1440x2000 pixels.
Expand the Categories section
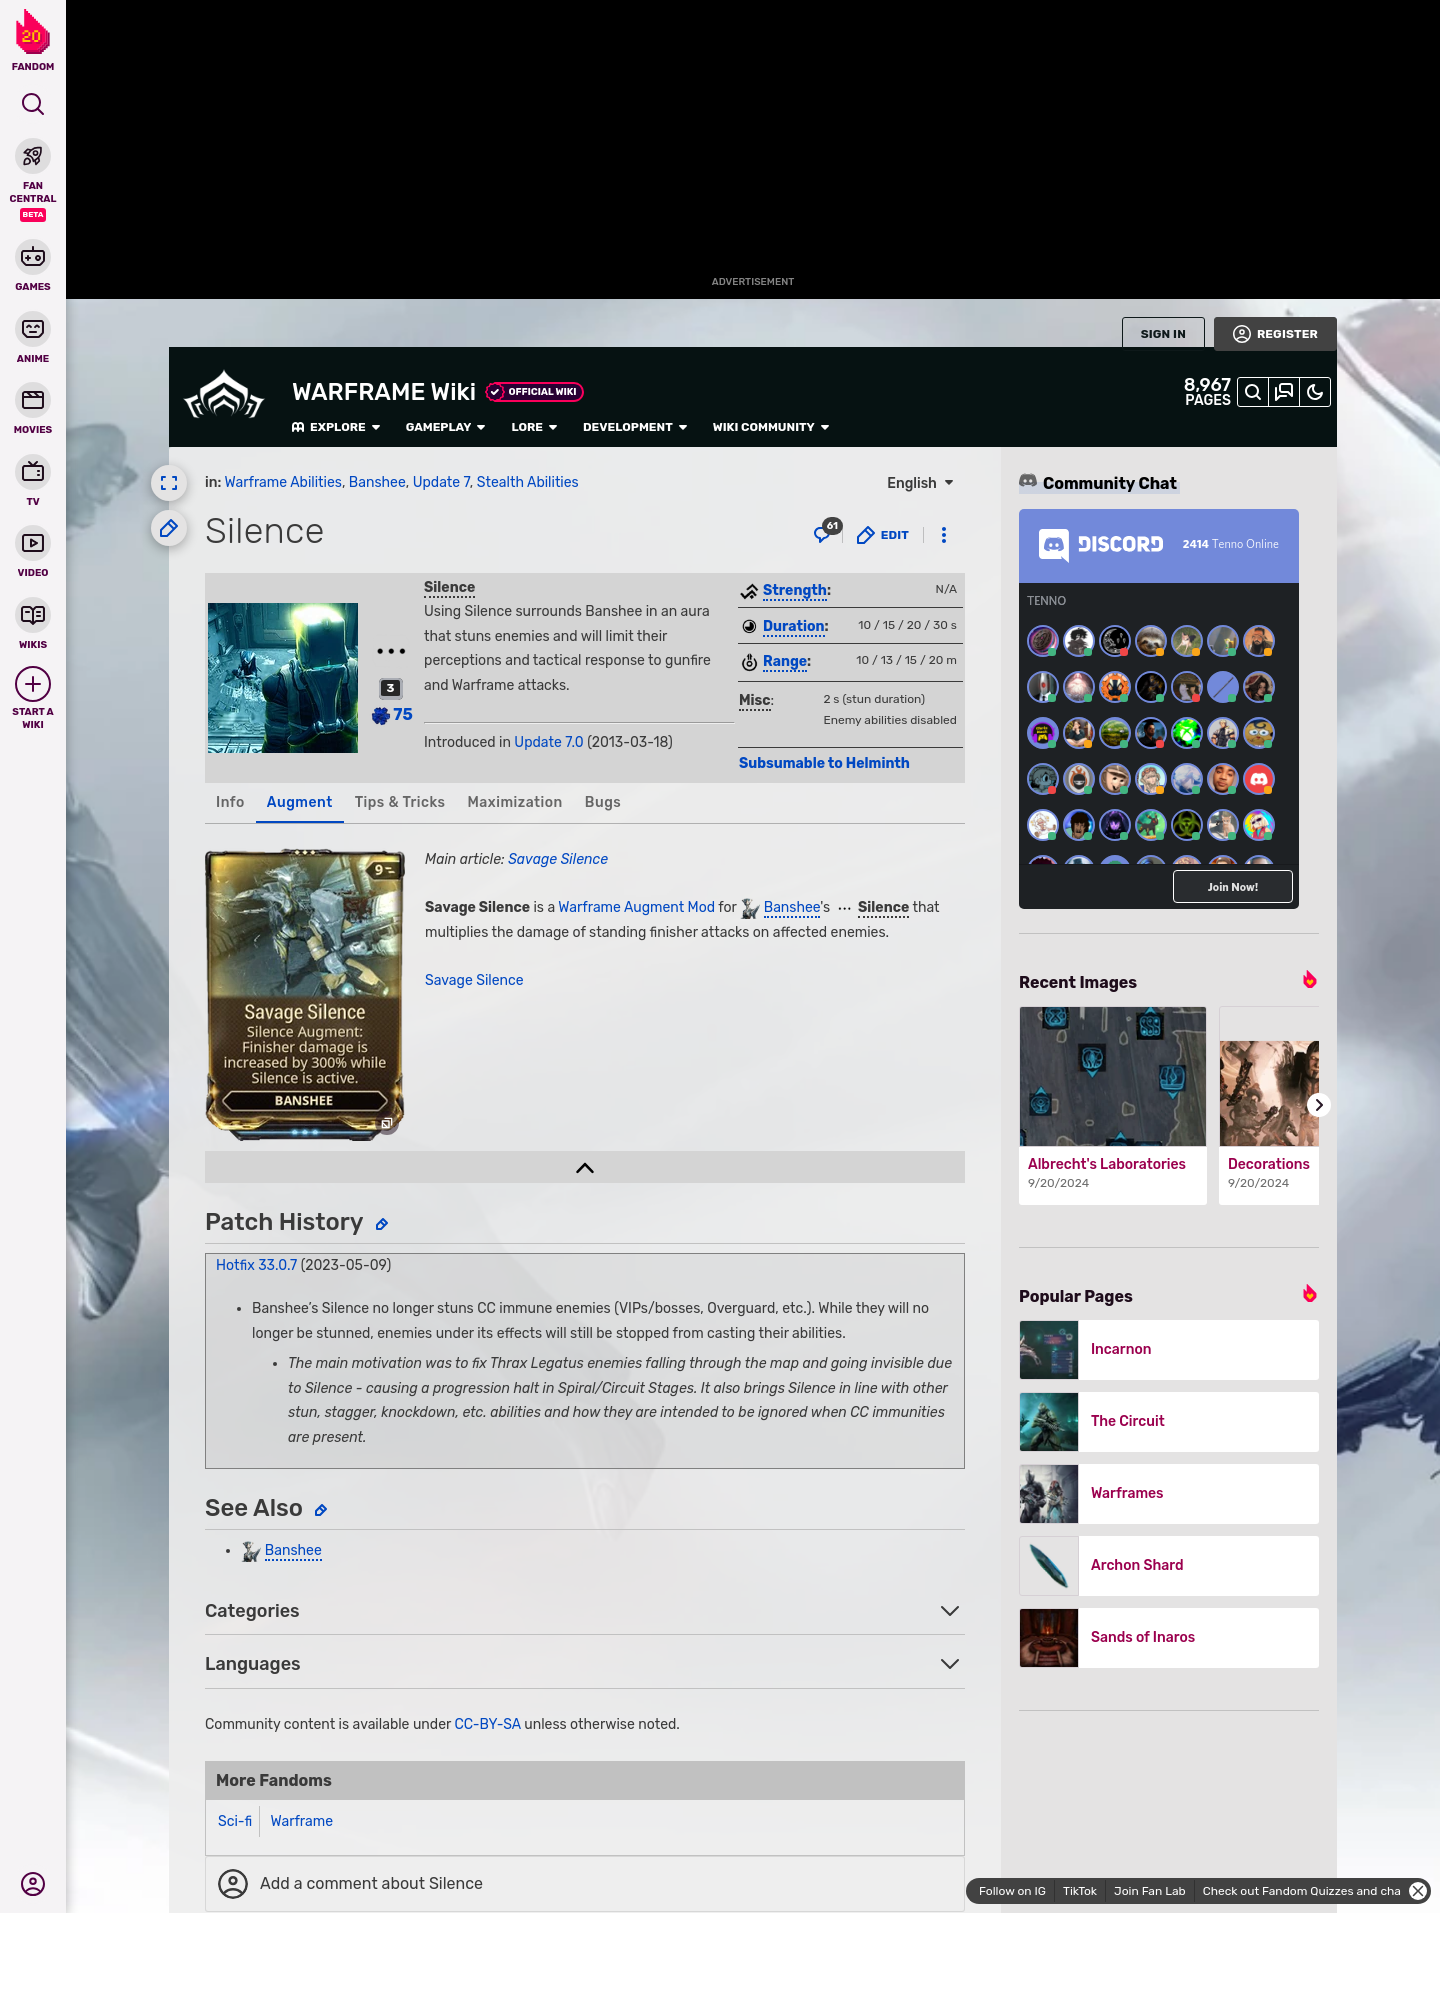pyautogui.click(x=585, y=1611)
